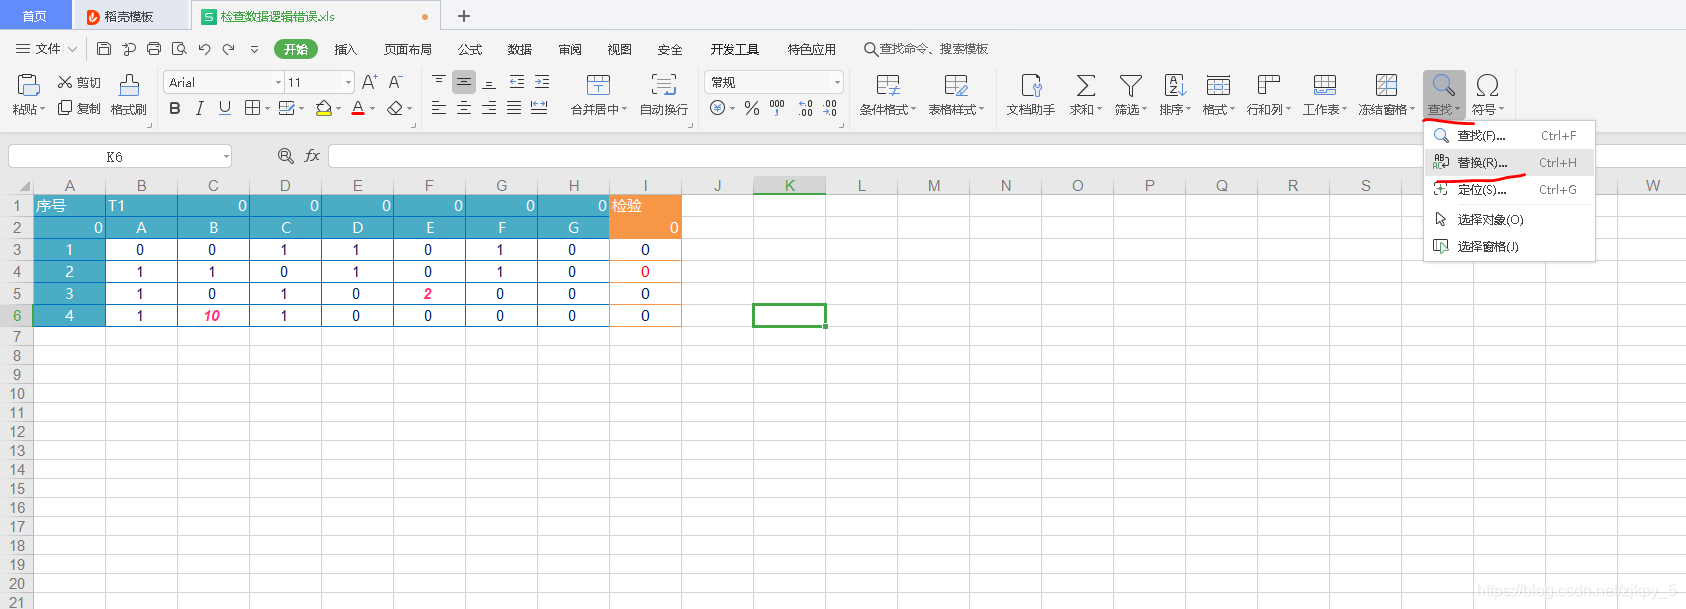Viewport: 1686px width, 609px height.
Task: Open the Arial font name dropdown
Action: pos(278,82)
